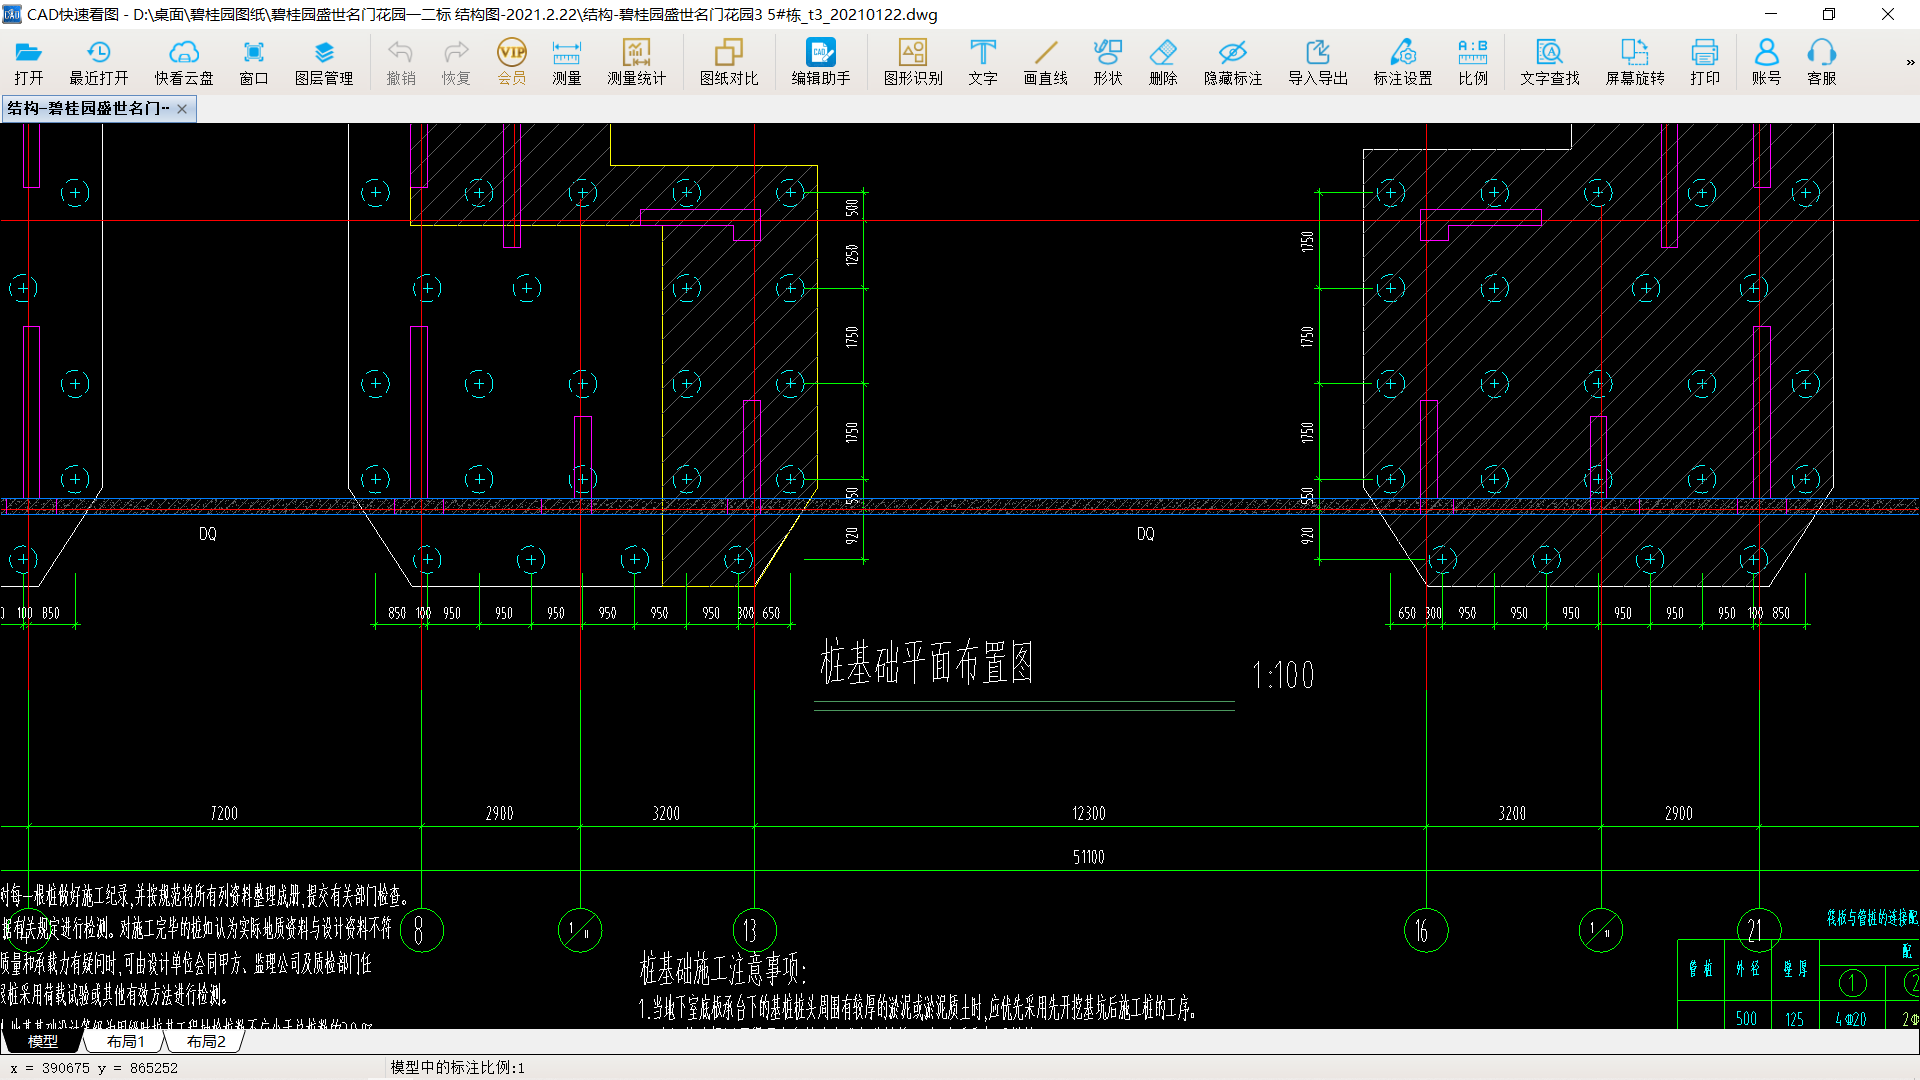Select the 画直线 draw line tool
This screenshot has height=1080, width=1920.
click(1046, 62)
